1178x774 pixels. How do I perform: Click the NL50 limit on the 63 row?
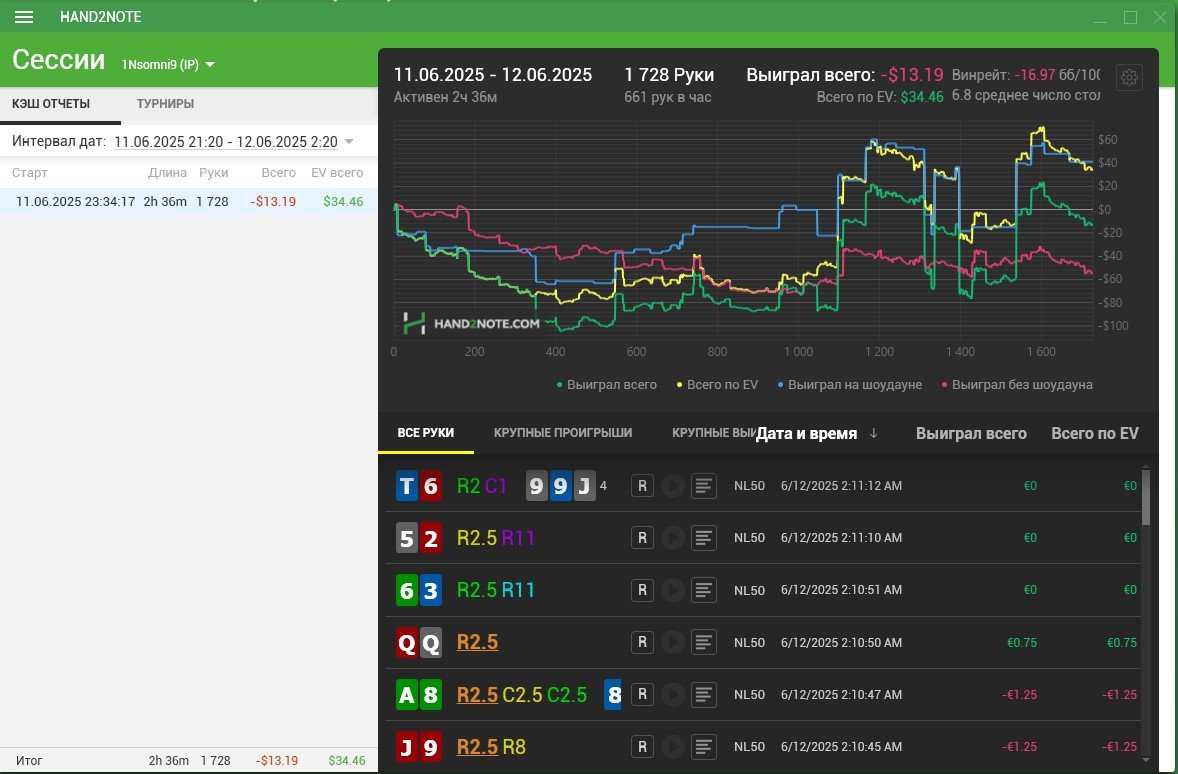749,591
